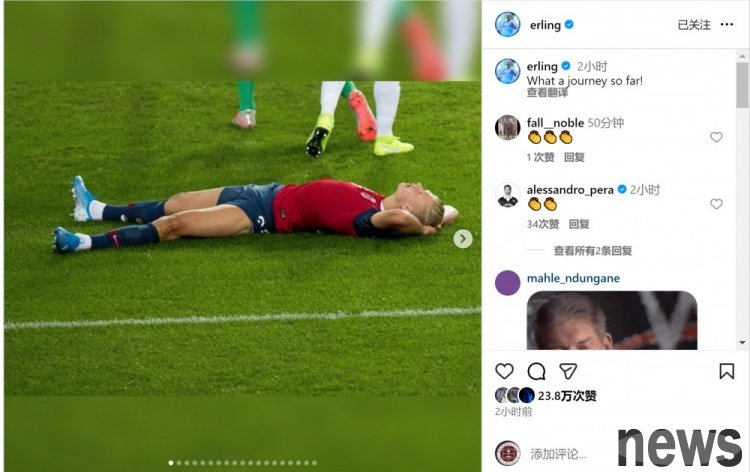The image size is (750, 472).
Task: Click the comment bubble icon
Action: point(536,371)
